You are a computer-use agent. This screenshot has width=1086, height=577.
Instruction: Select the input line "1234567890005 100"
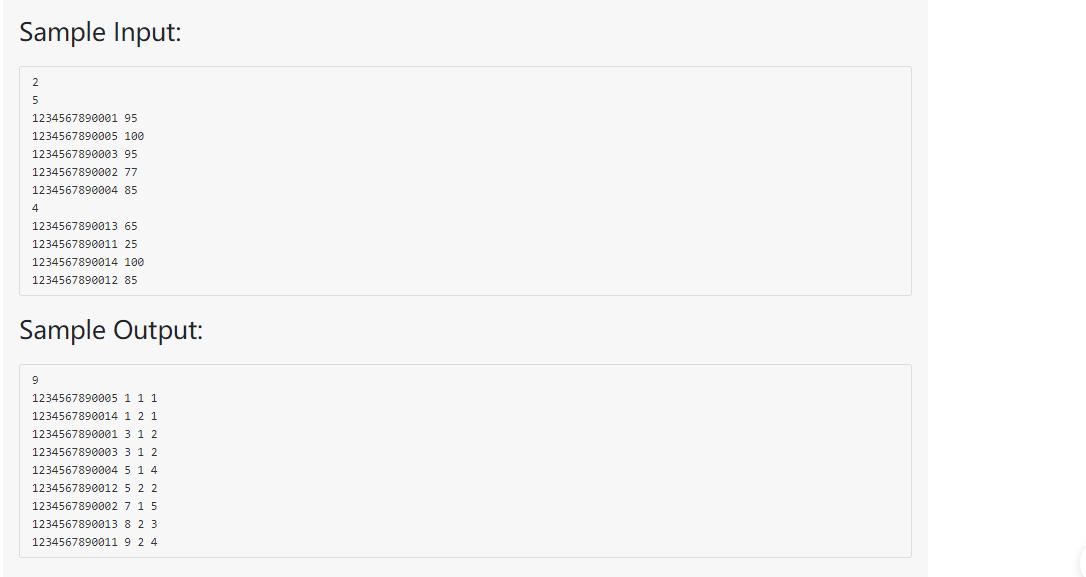[88, 136]
